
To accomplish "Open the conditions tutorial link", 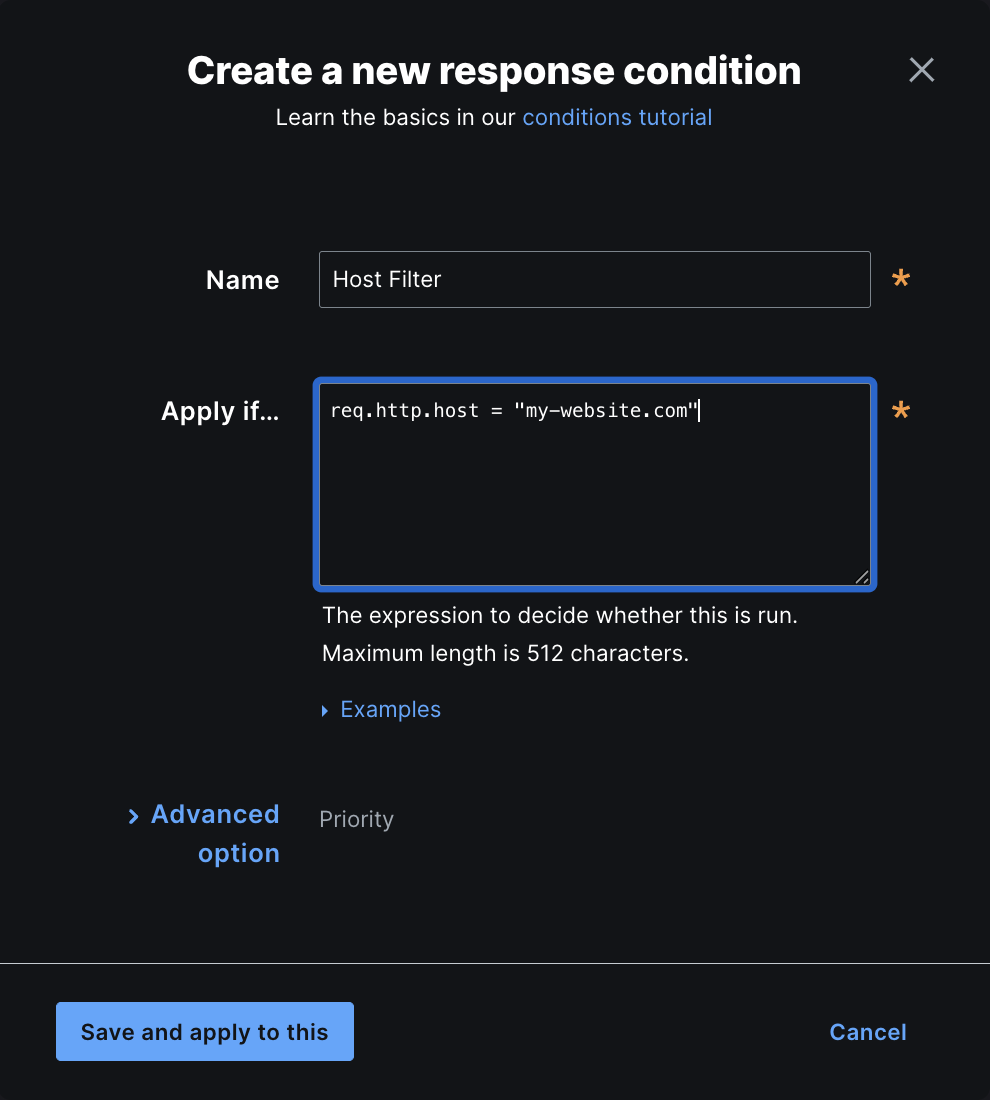I will point(617,117).
